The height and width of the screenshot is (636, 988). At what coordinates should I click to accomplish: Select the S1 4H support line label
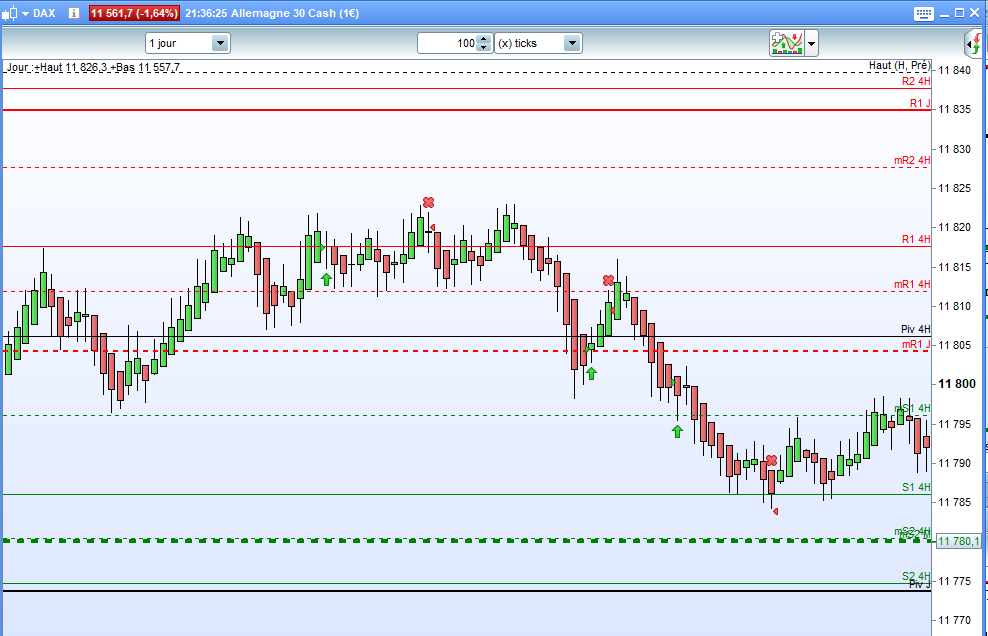[x=916, y=487]
